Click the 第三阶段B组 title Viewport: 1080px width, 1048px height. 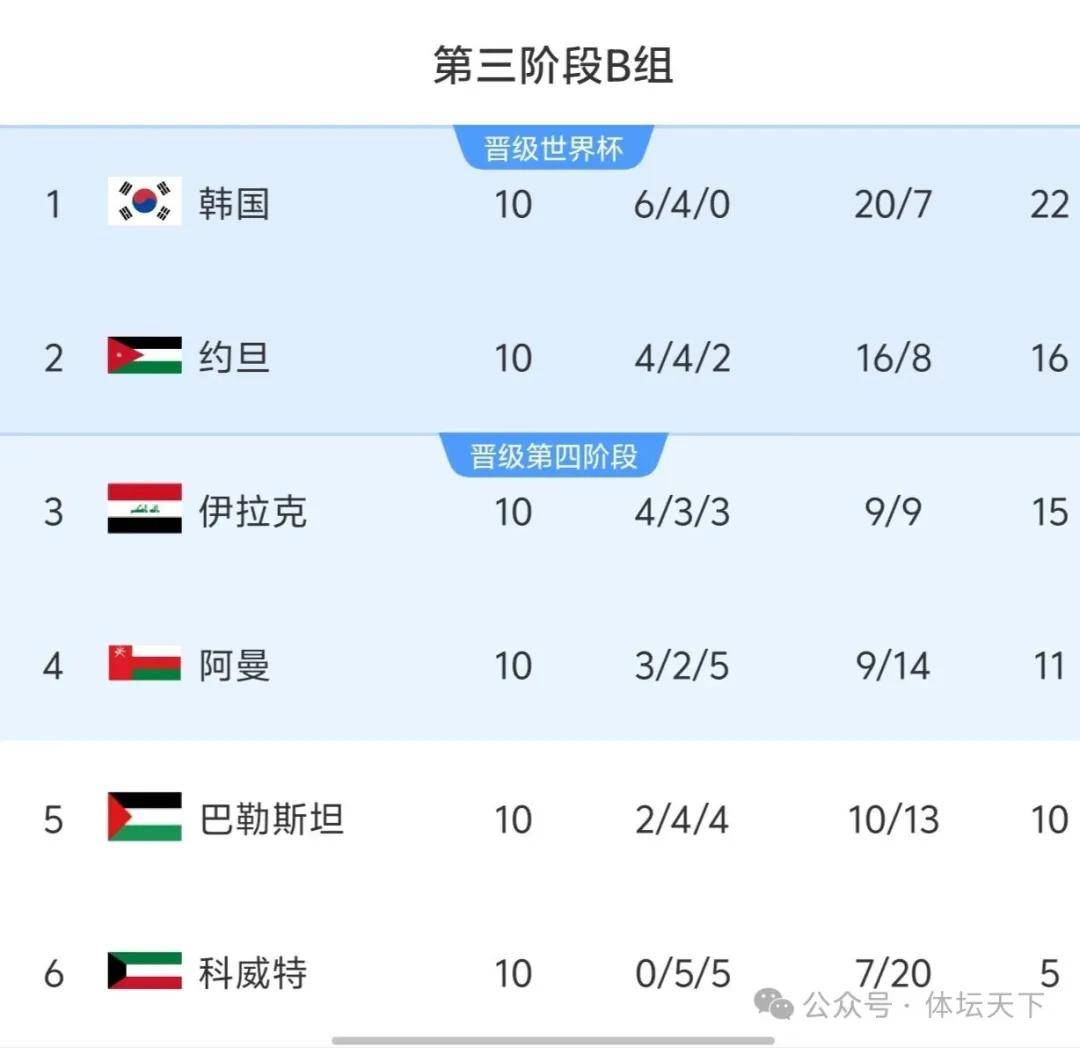pos(553,66)
